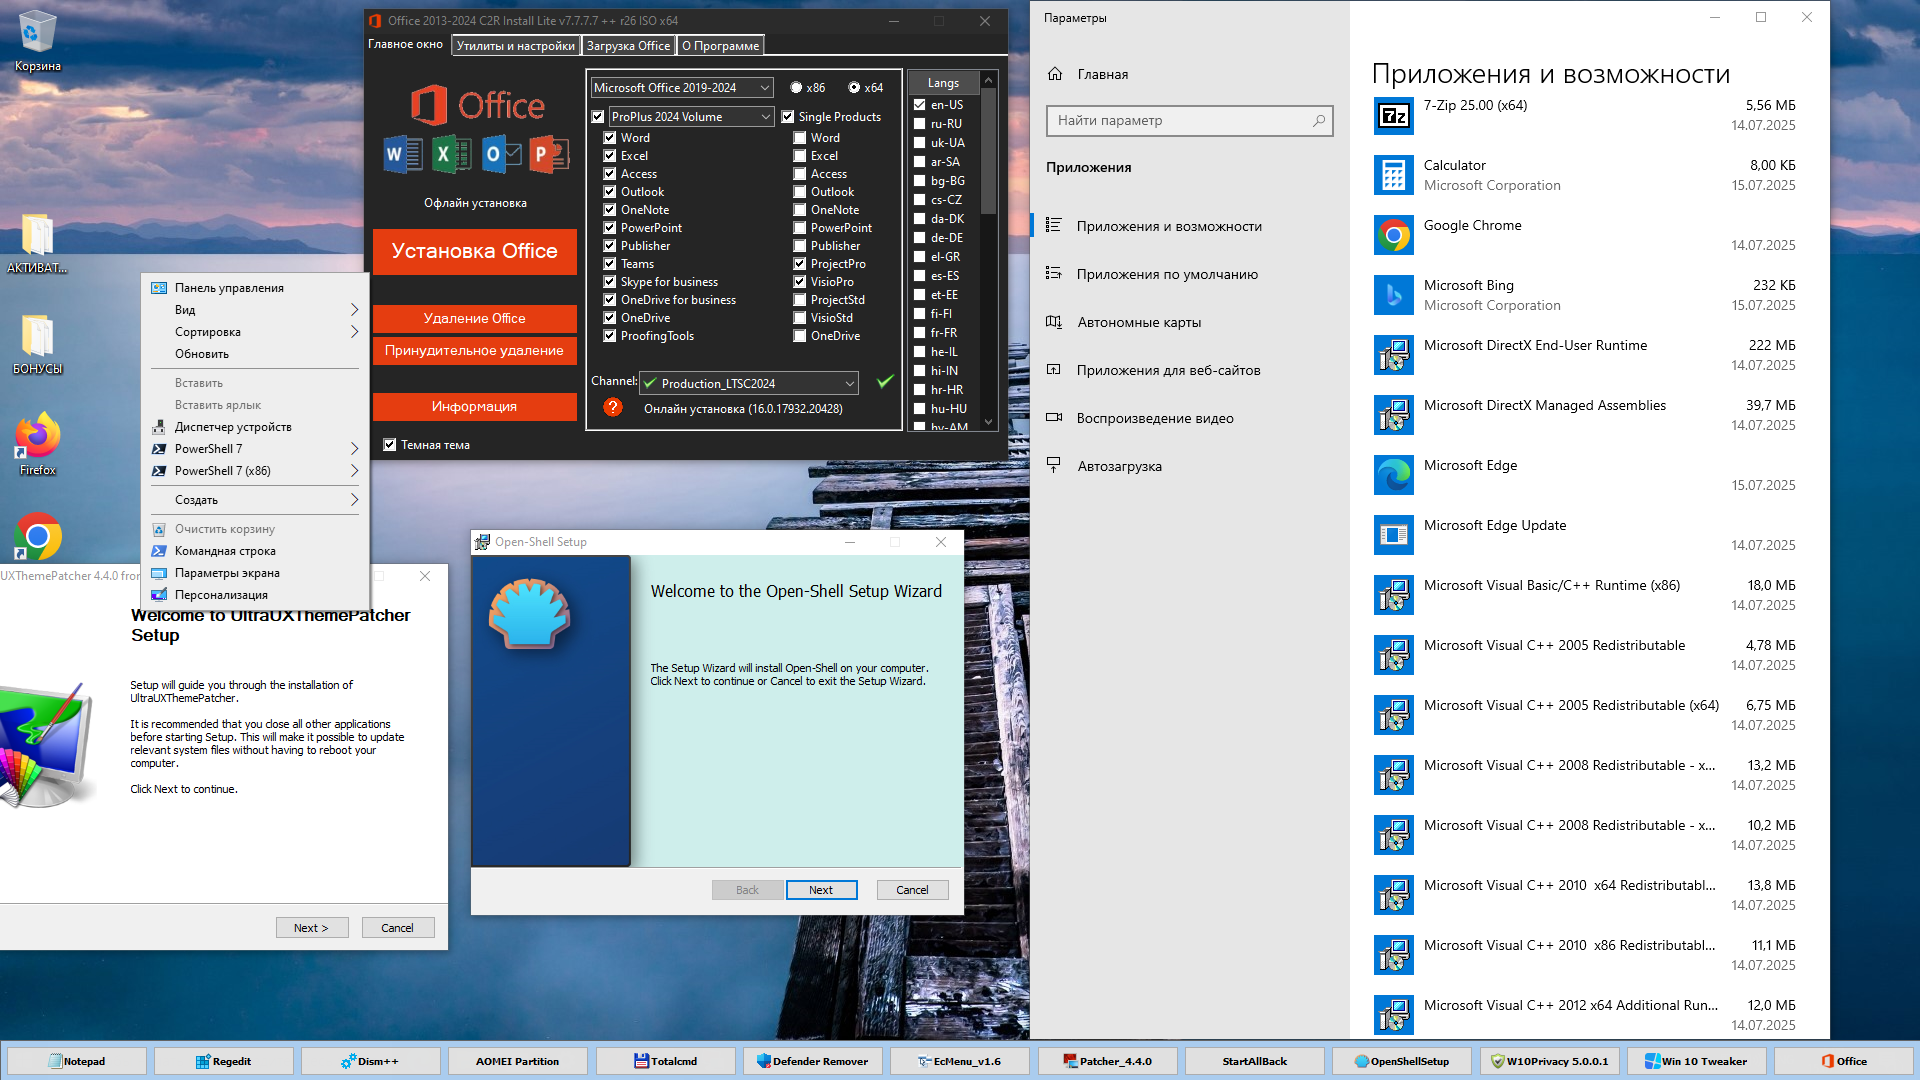This screenshot has width=1920, height=1080.
Task: Toggle the Single Products checkbox
Action: tap(787, 117)
